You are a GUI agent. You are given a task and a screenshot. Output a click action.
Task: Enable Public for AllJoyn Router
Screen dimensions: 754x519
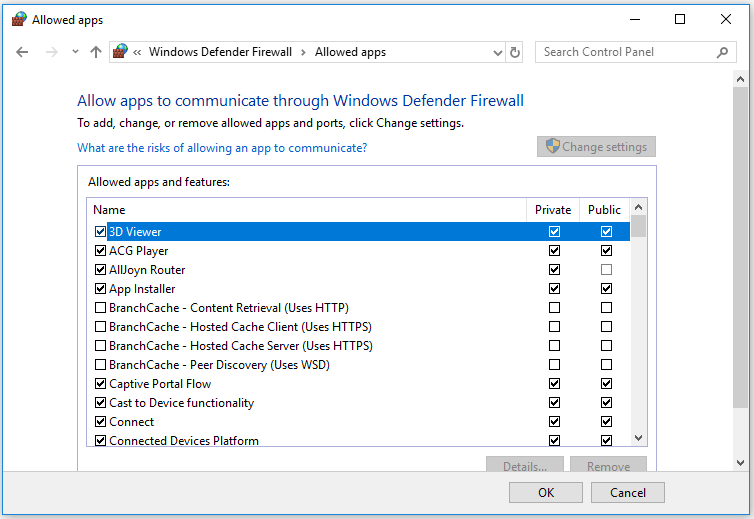606,269
